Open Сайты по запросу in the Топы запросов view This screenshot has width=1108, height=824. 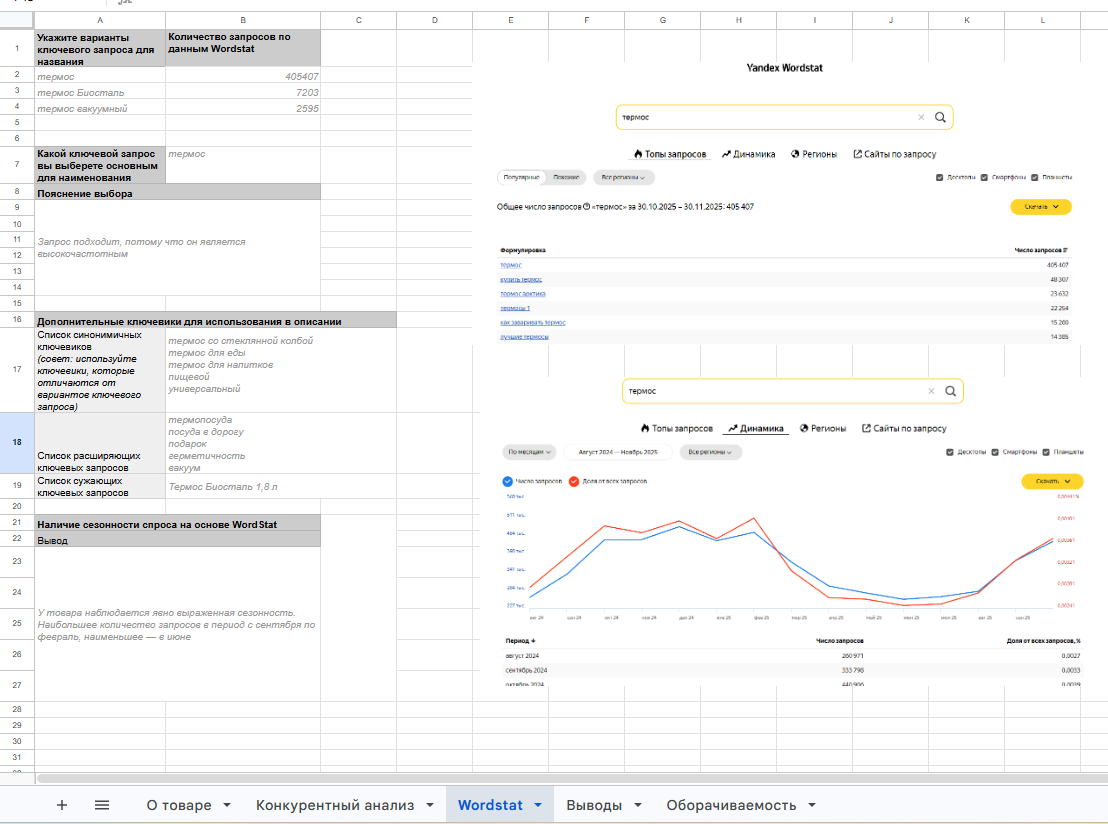(895, 154)
